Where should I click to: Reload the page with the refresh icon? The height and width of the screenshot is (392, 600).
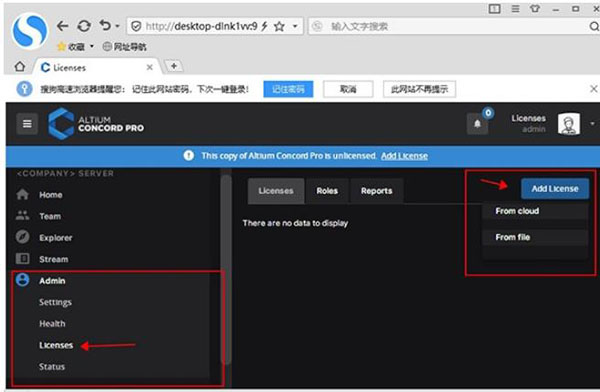coord(84,26)
